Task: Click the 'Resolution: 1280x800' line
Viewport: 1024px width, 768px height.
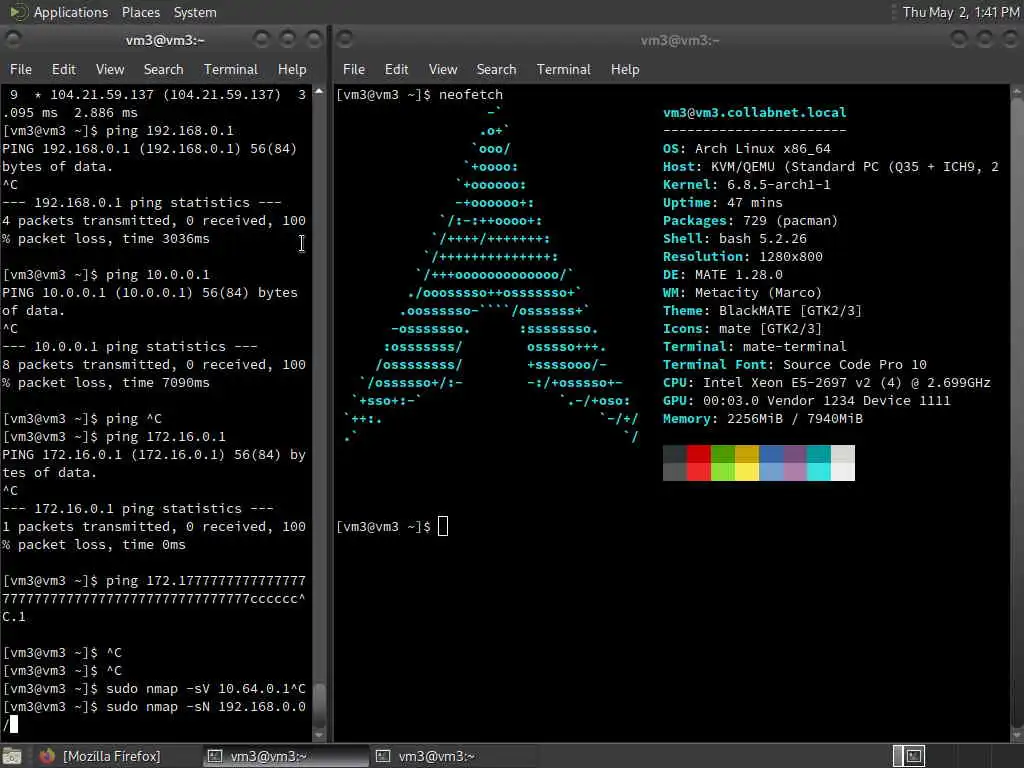Action: [743, 257]
